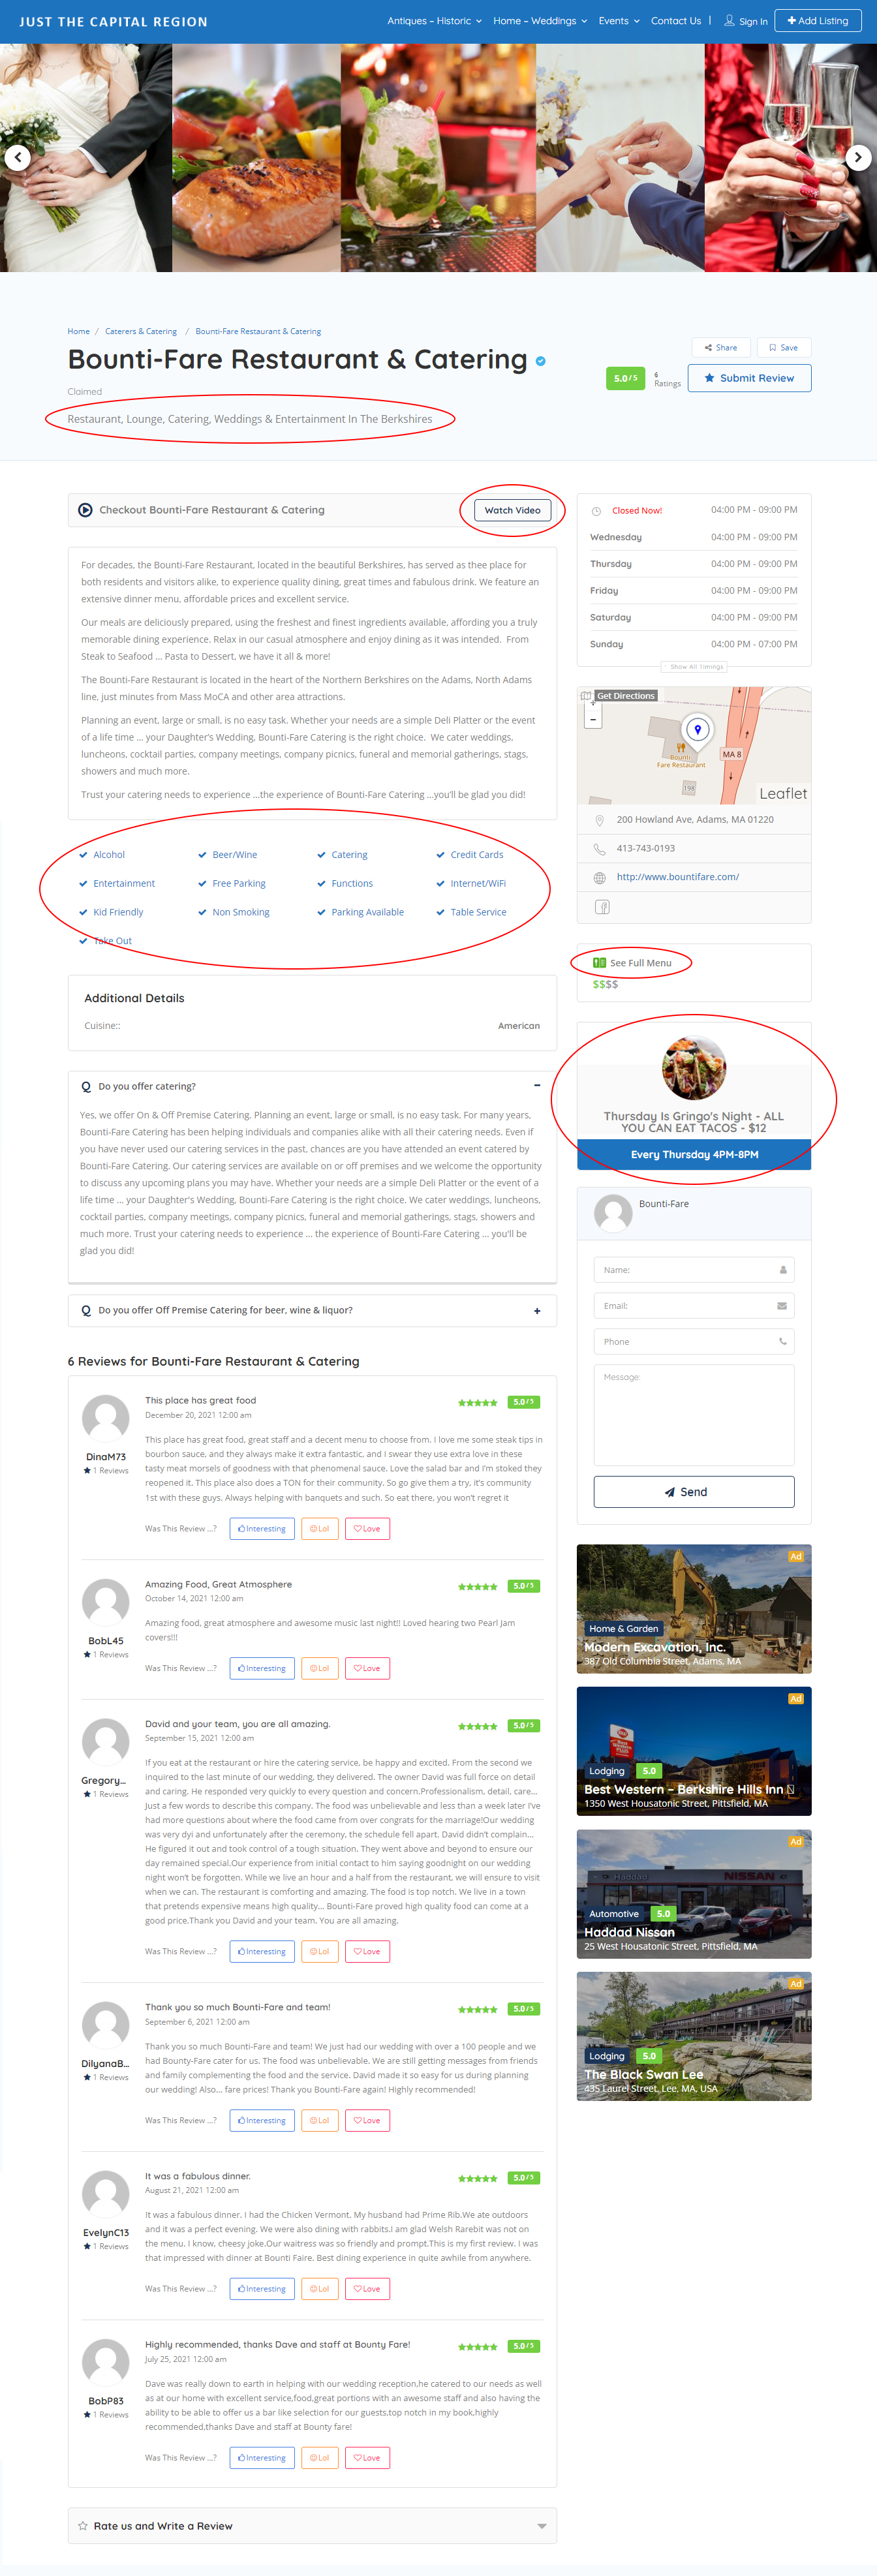Click the next slide arrow on image carousel
The width and height of the screenshot is (877, 2576).
point(858,157)
